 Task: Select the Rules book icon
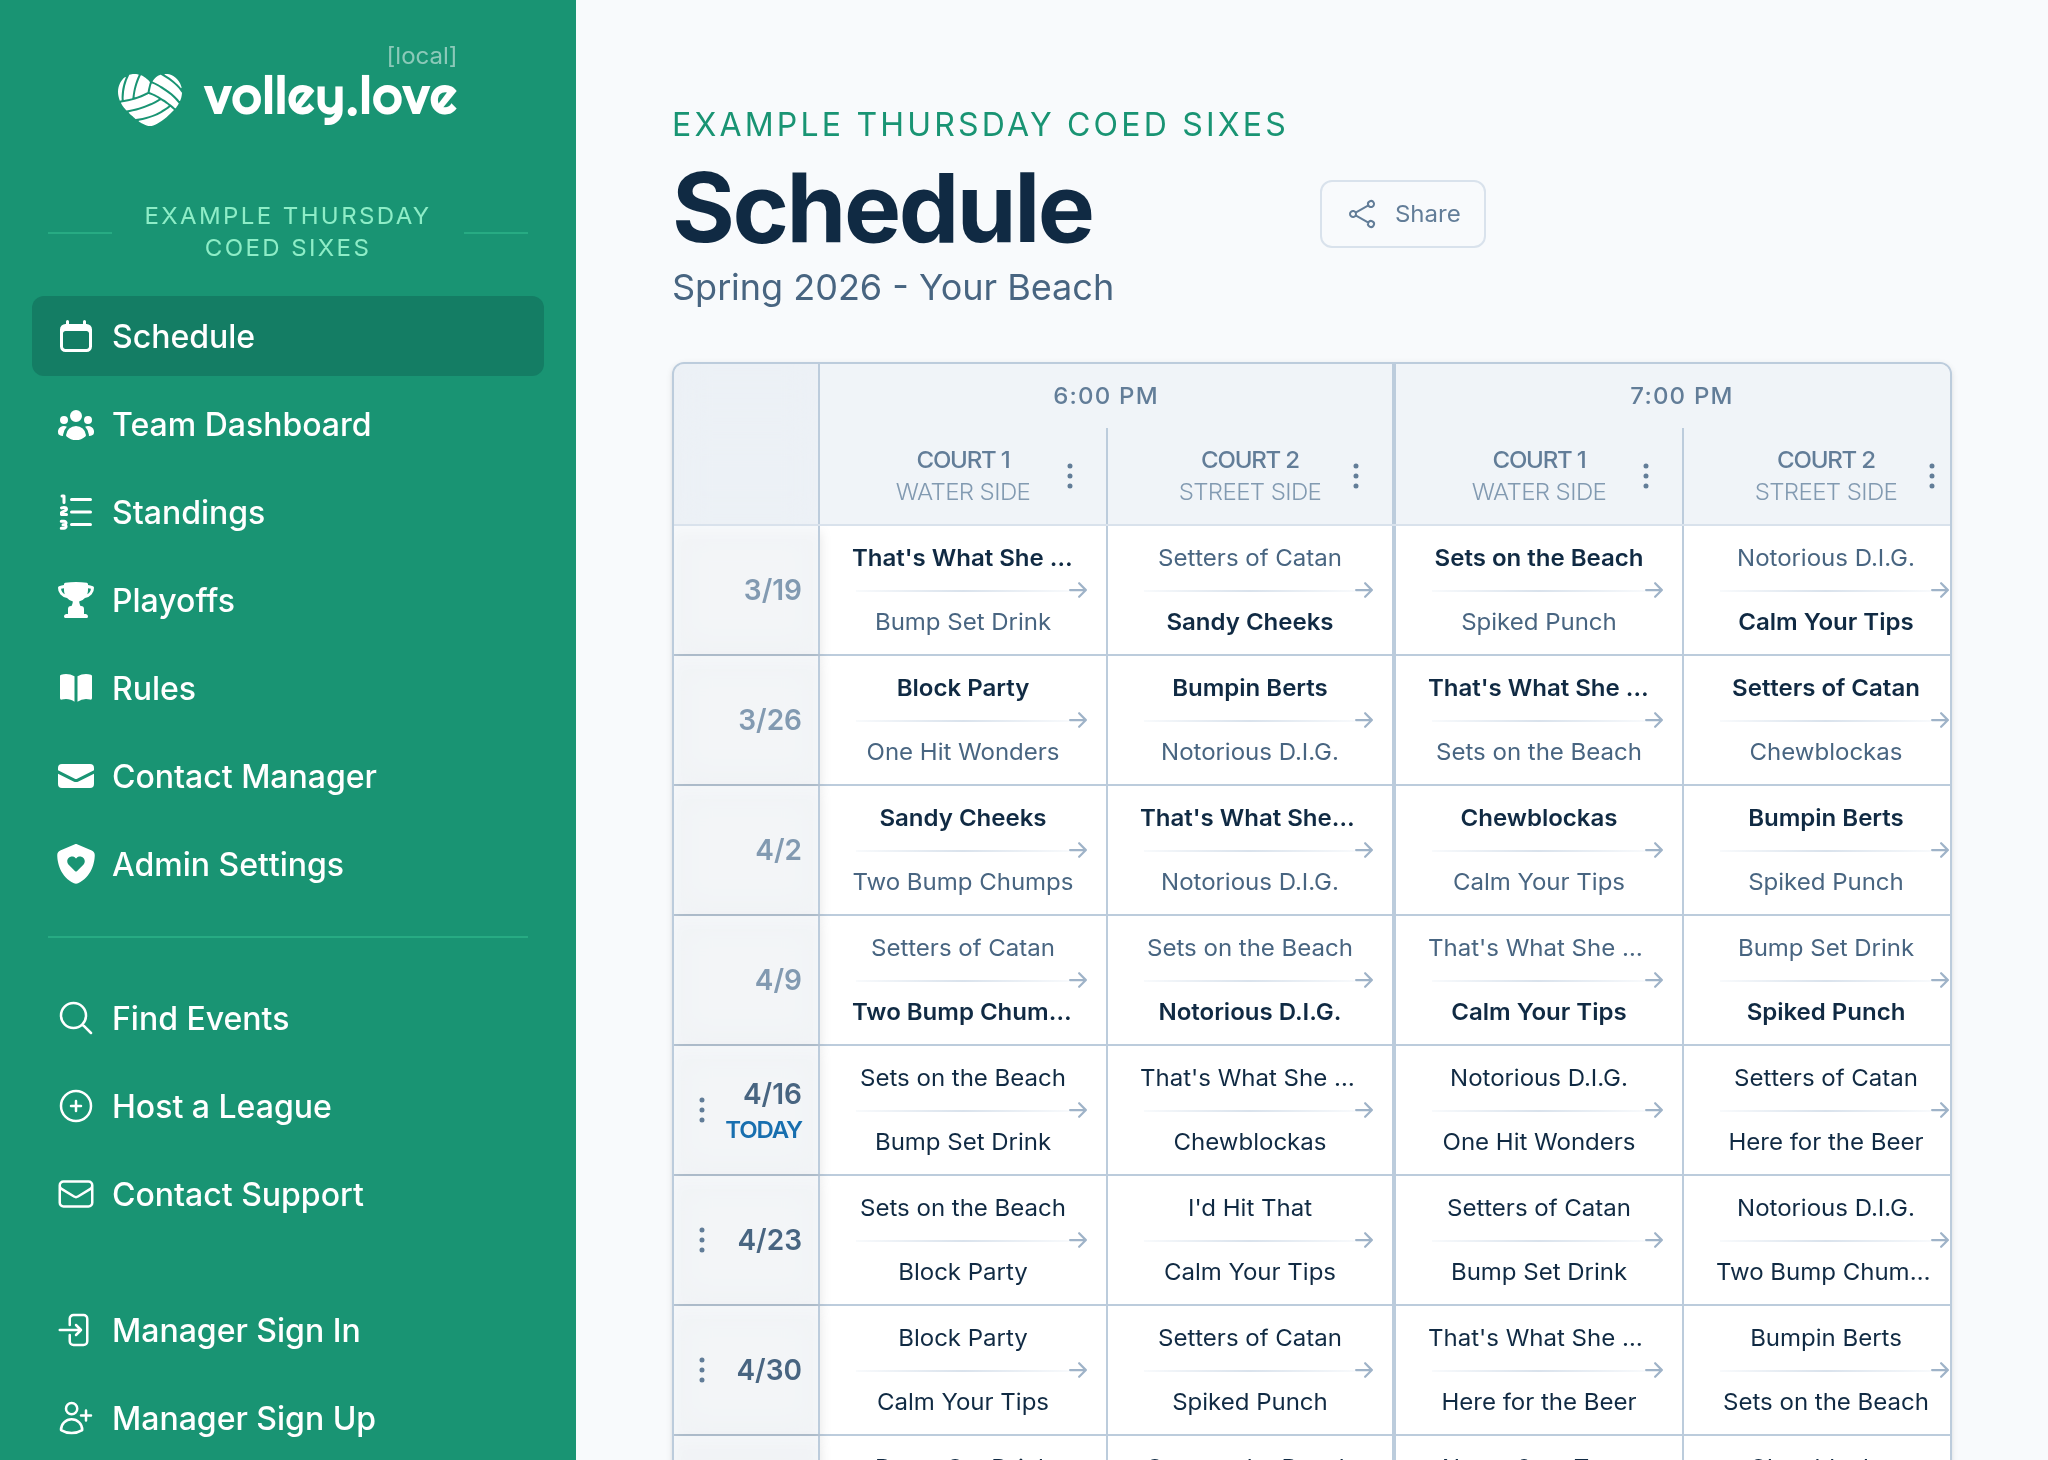point(76,688)
